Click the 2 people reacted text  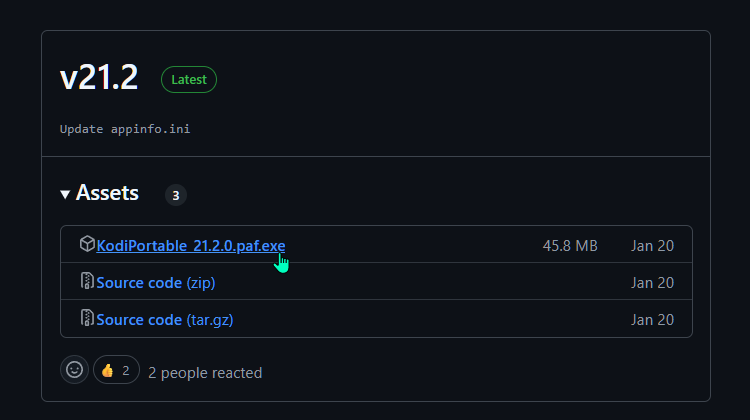205,373
